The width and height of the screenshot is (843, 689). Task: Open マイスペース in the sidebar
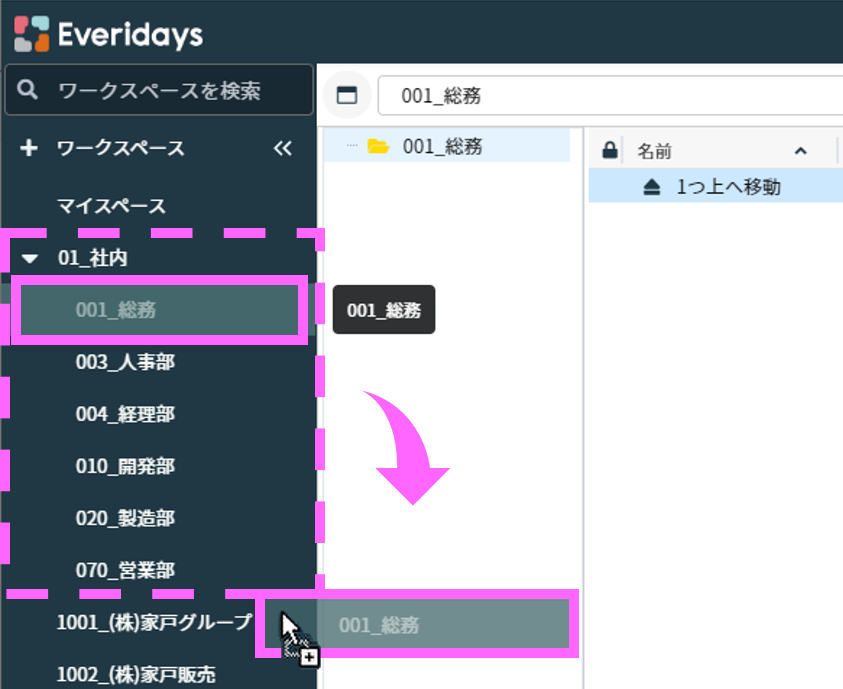(x=111, y=206)
